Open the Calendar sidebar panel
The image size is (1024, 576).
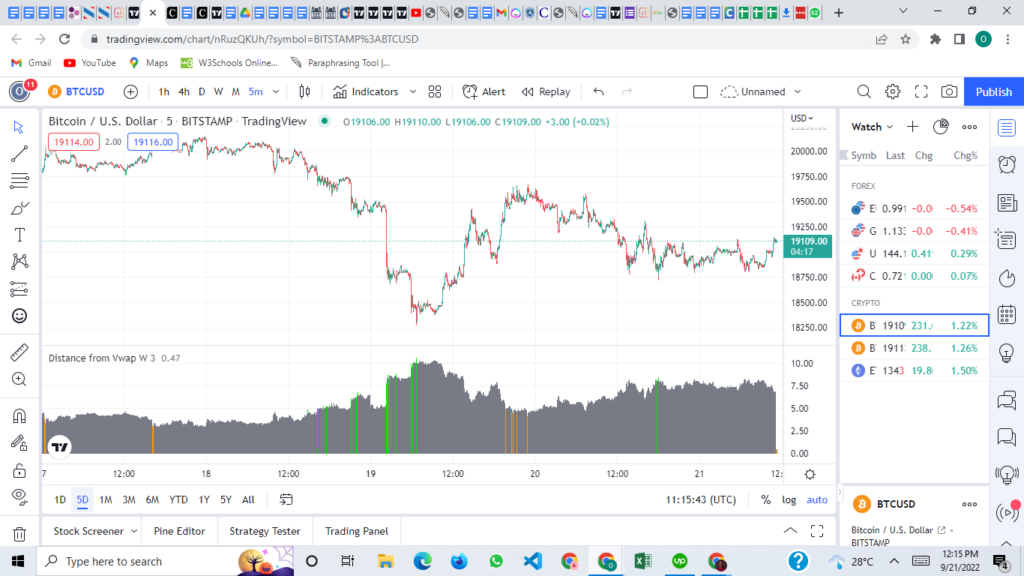click(x=1007, y=315)
